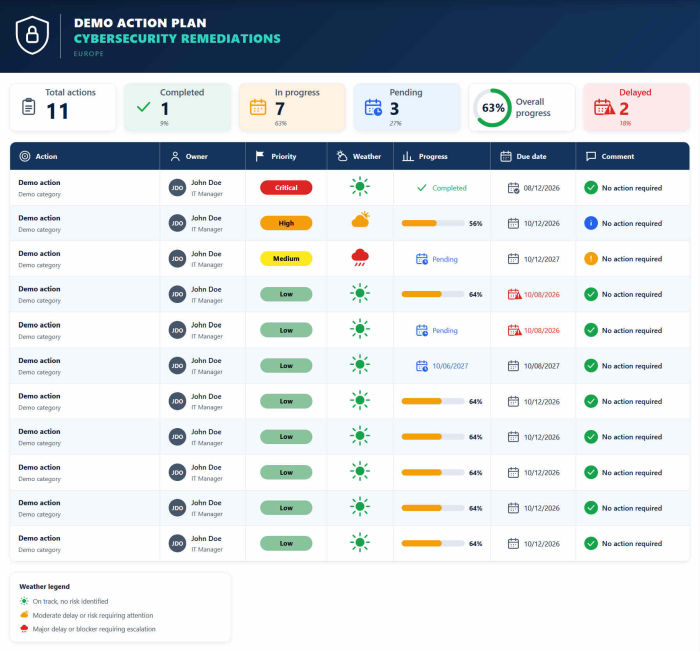Screen dimensions: 700x652
Task: Click "Moderate delay or risk requiring attention" text
Action: coord(93,615)
